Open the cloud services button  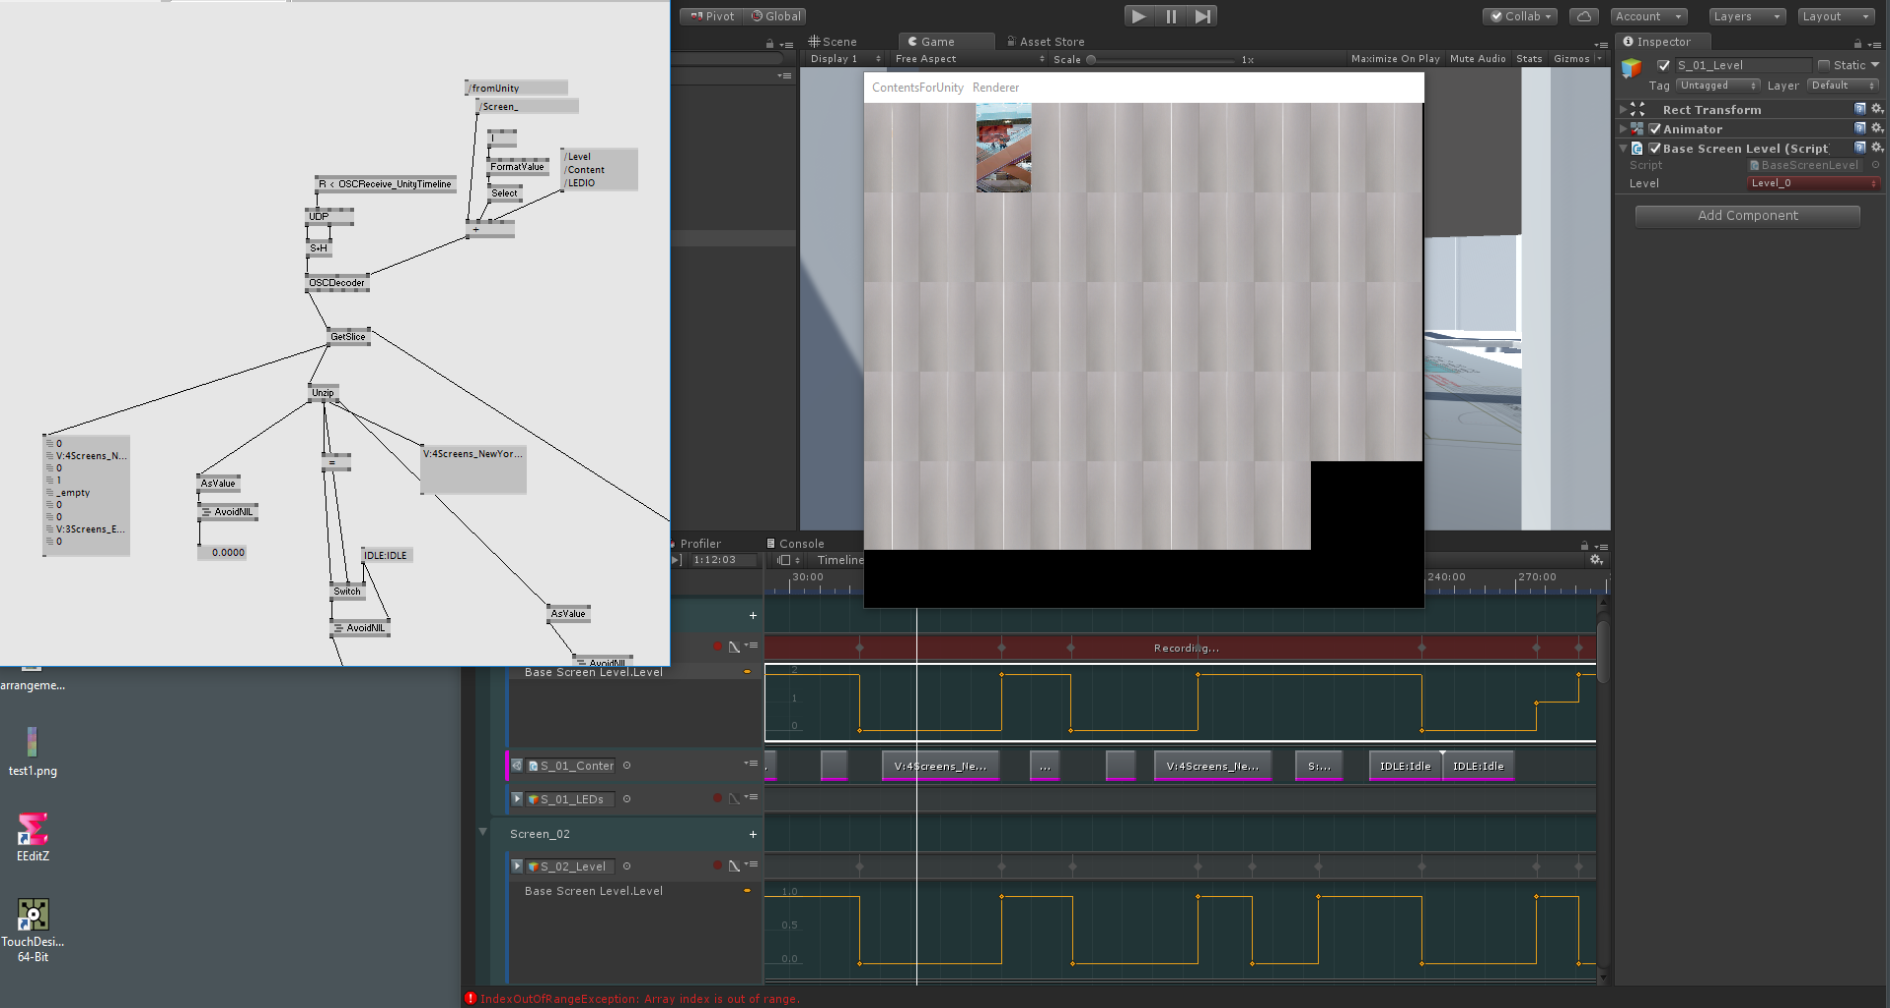pyautogui.click(x=1583, y=16)
